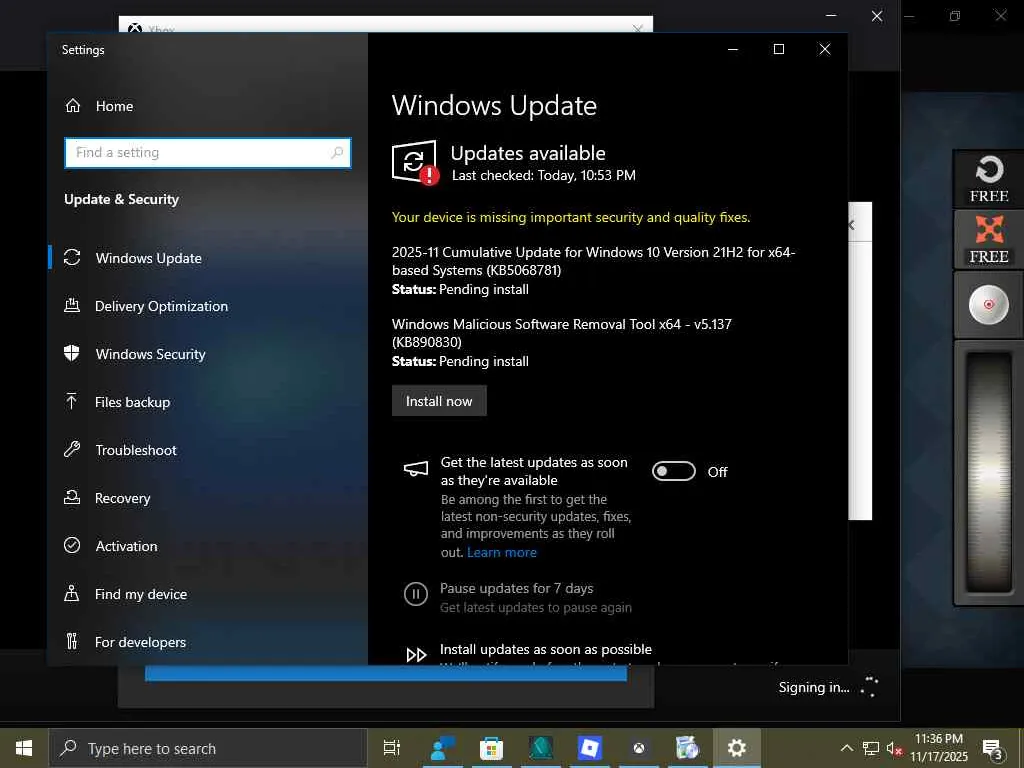Click the vertical slider on right panel
1024x768 pixels.
pyautogui.click(x=989, y=472)
